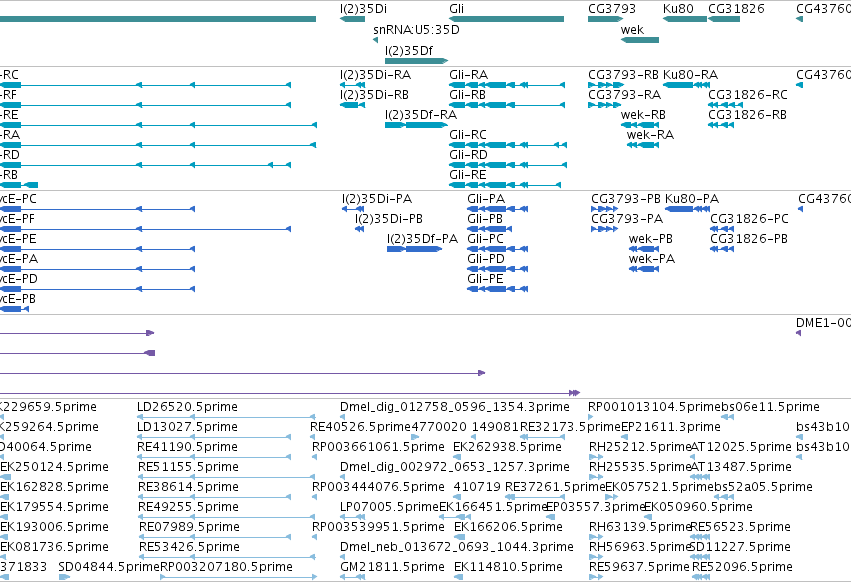This screenshot has width=851, height=582.
Task: Select the snRNA:U5:35D gene label
Action: 416,29
